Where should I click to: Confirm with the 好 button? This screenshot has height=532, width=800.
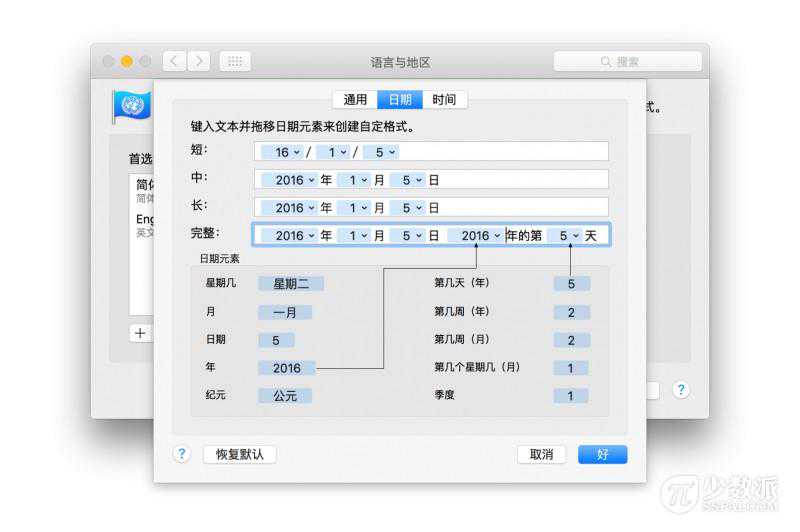[603, 454]
